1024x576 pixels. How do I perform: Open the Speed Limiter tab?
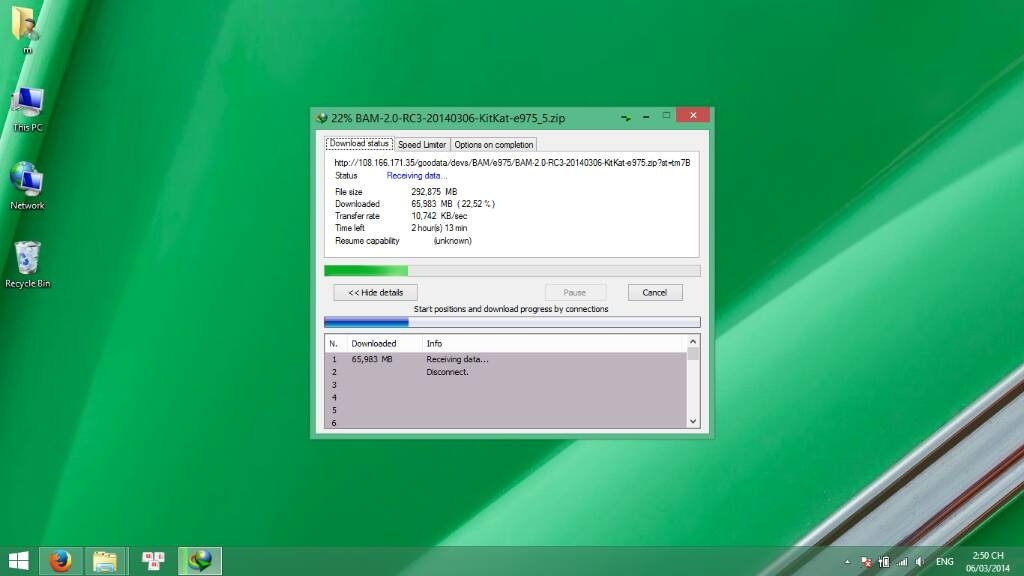click(422, 144)
